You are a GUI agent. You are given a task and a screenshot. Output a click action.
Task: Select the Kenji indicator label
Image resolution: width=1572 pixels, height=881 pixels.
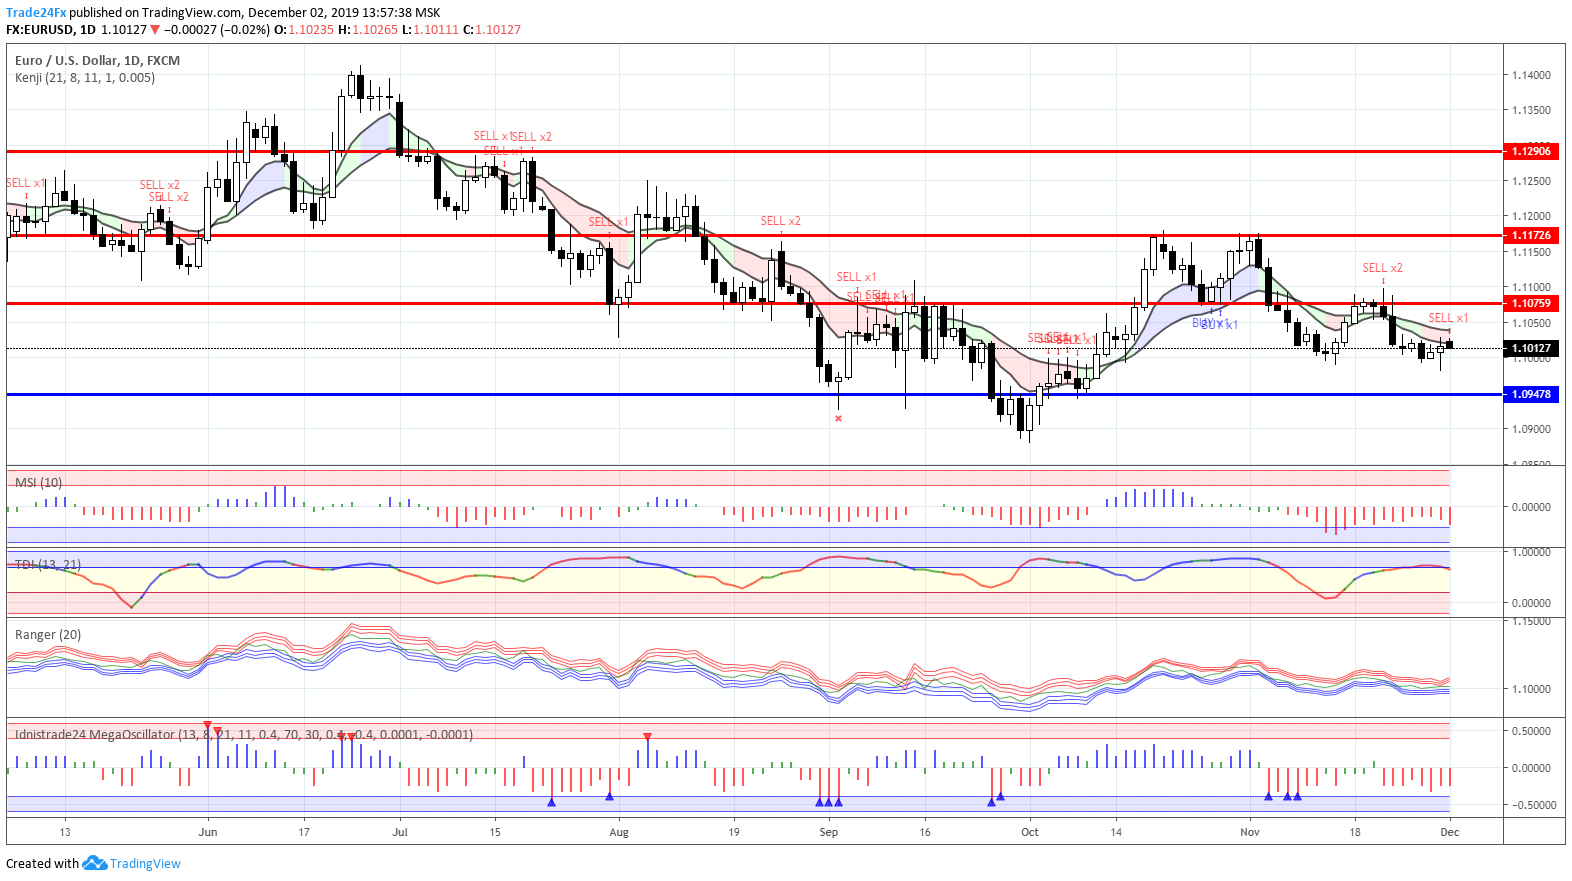click(x=85, y=78)
